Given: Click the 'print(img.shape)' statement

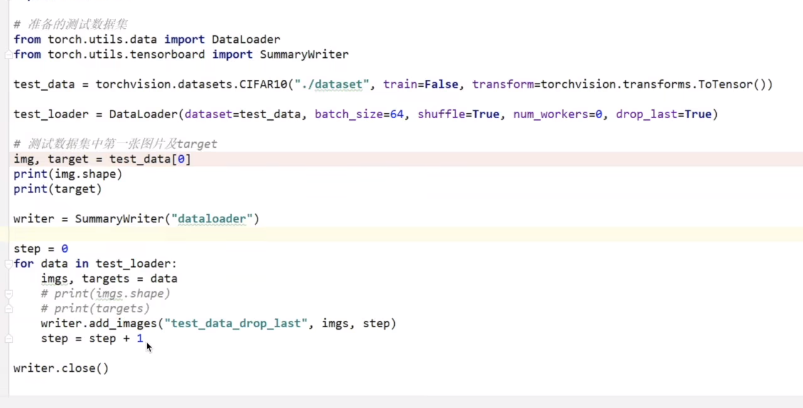Looking at the screenshot, I should coord(68,174).
